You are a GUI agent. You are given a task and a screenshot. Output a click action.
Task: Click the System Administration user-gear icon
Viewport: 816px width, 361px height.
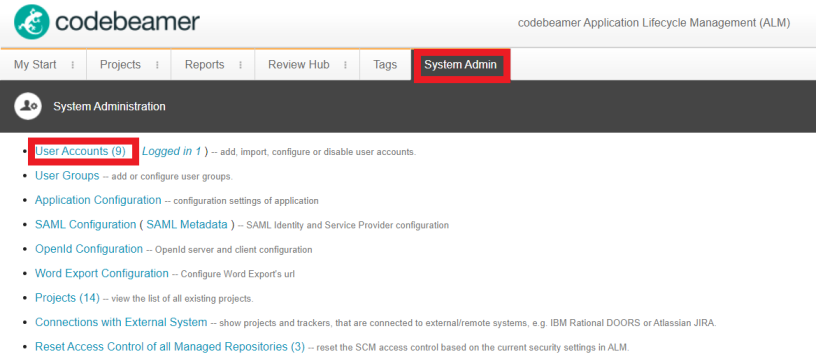click(x=28, y=106)
